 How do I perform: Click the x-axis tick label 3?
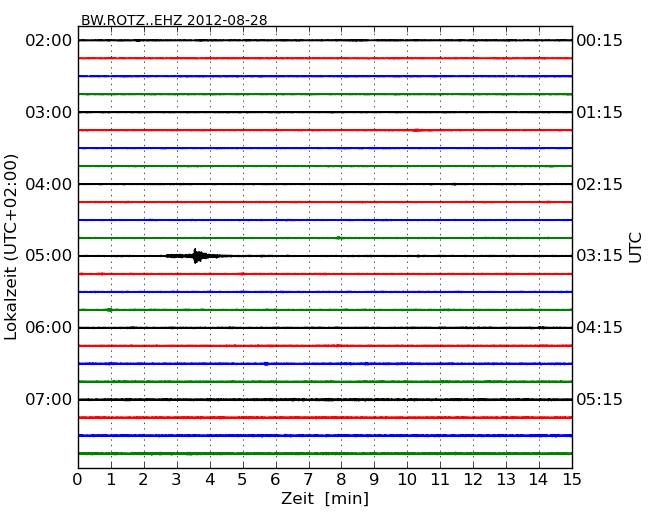click(177, 480)
